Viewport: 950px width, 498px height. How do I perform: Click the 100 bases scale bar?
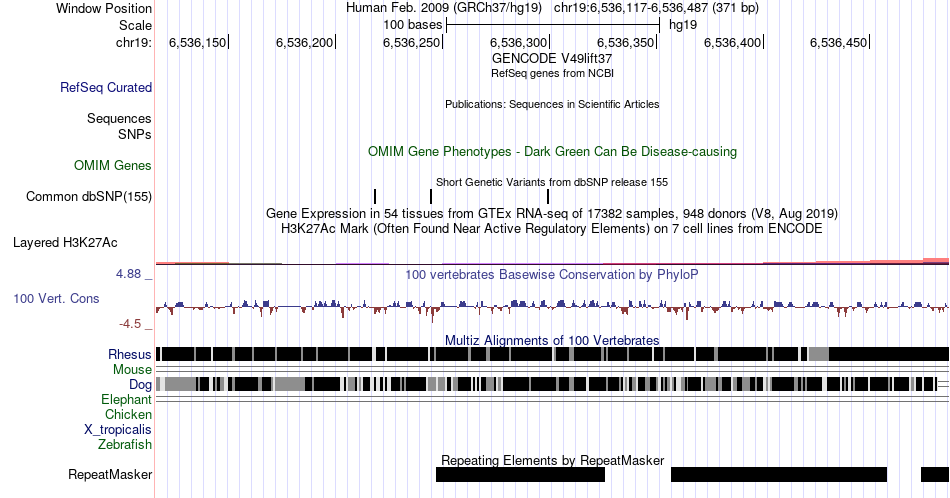[x=553, y=25]
